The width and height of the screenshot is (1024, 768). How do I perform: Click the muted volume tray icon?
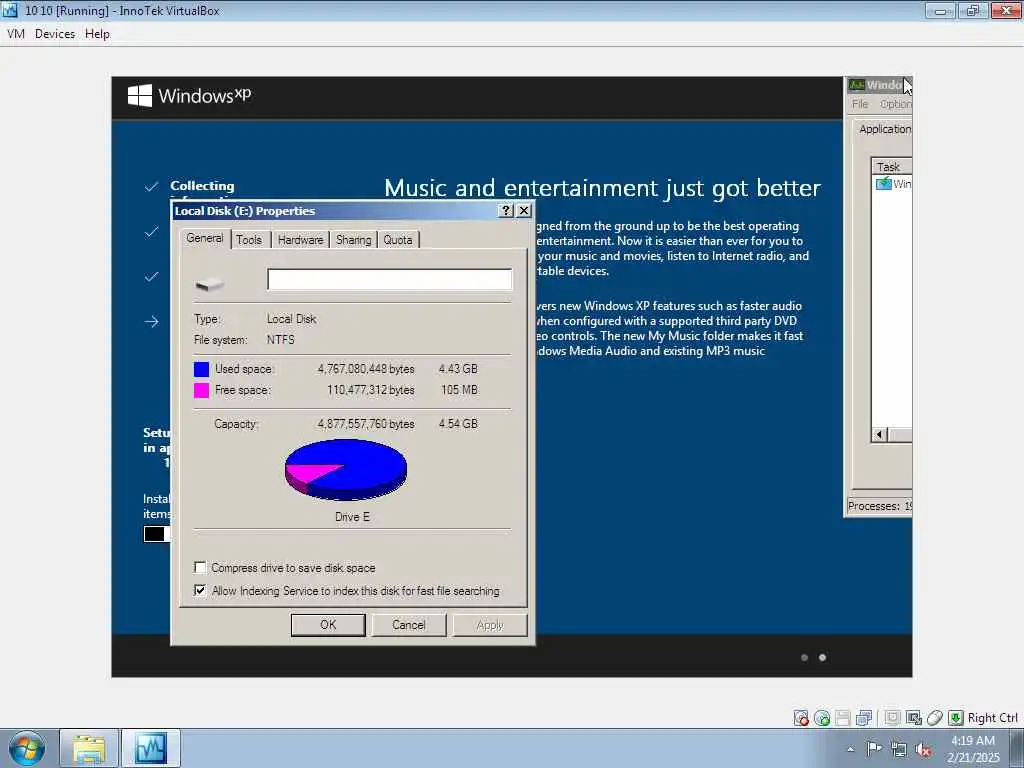923,750
